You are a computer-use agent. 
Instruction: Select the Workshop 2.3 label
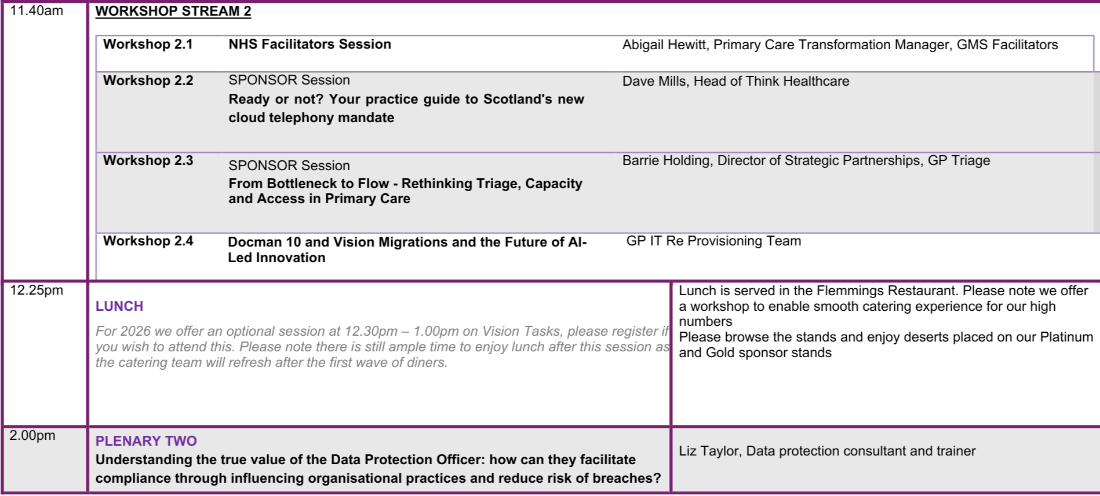point(148,160)
